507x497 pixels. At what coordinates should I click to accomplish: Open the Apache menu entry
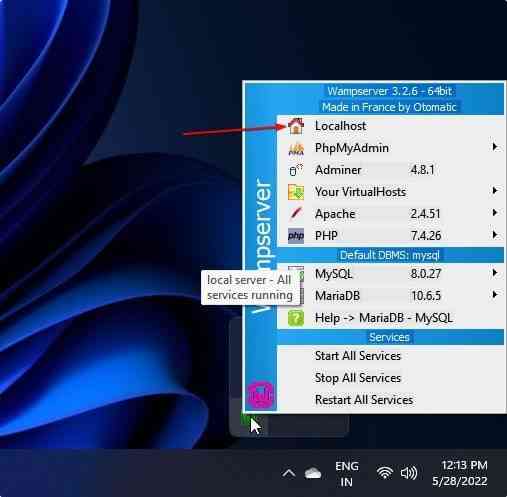click(x=390, y=214)
